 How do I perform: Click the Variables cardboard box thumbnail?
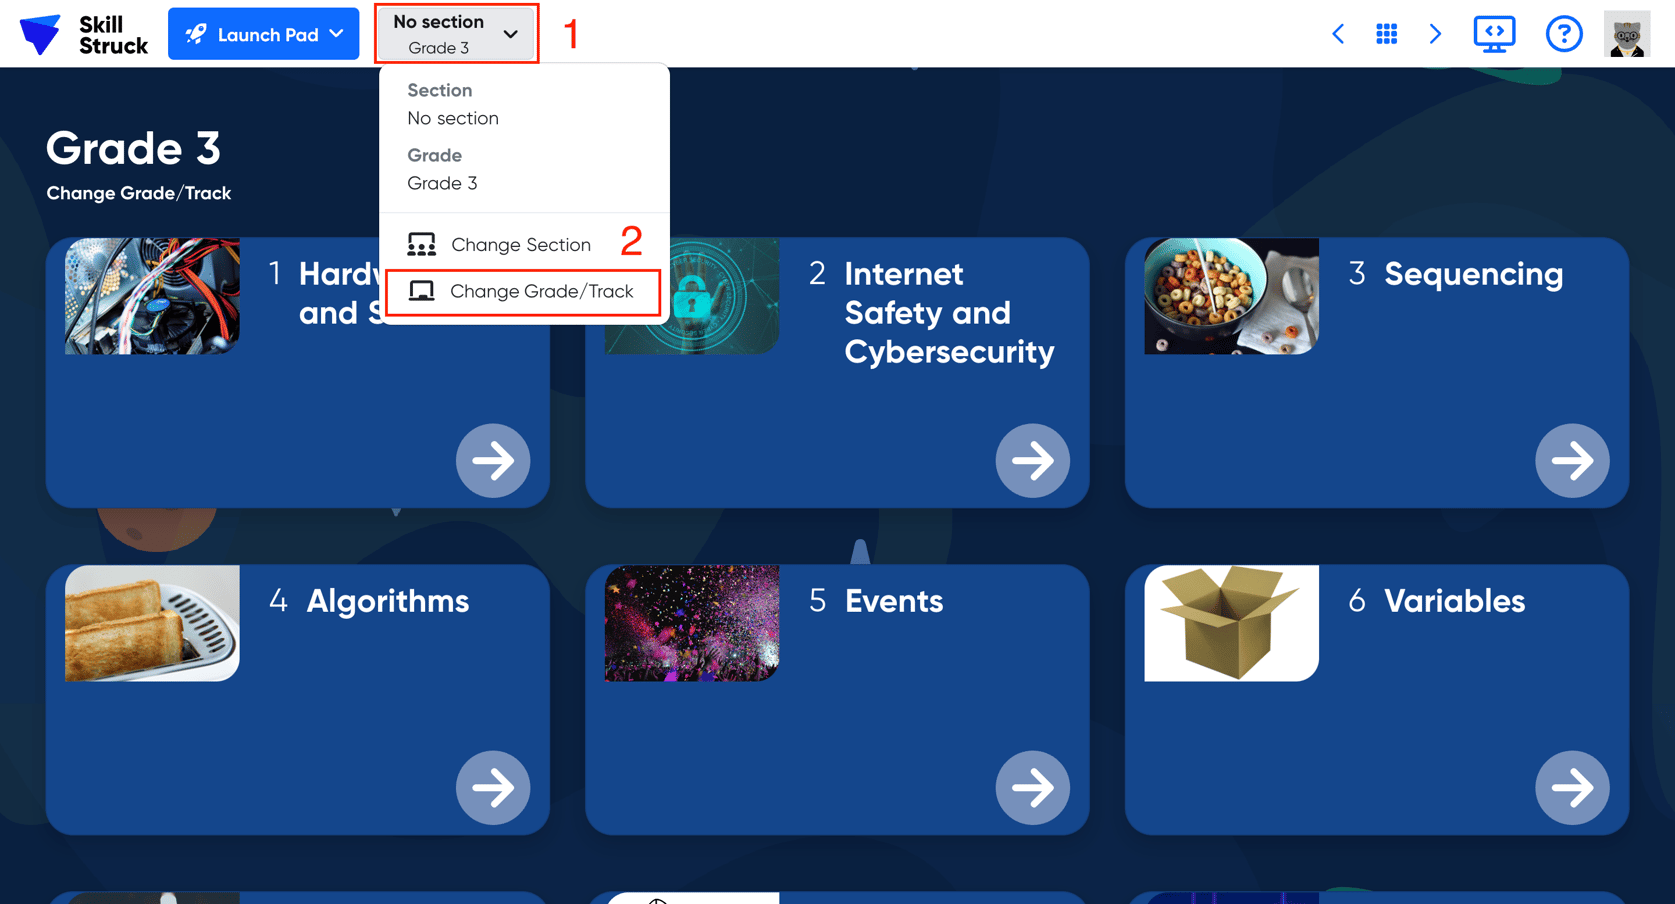tap(1231, 623)
